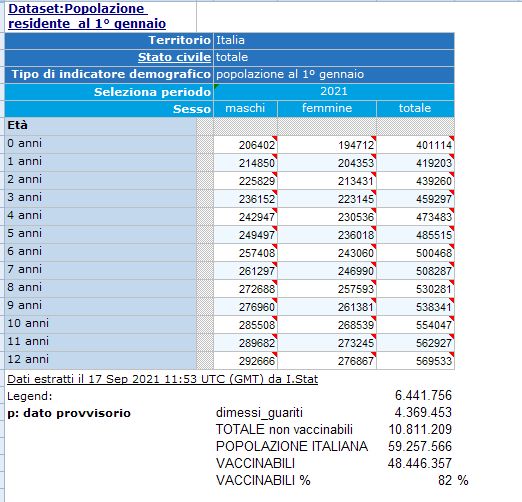Select 'Tipo di indicatore demografico' header cell
522x502 pixels.
pos(109,74)
